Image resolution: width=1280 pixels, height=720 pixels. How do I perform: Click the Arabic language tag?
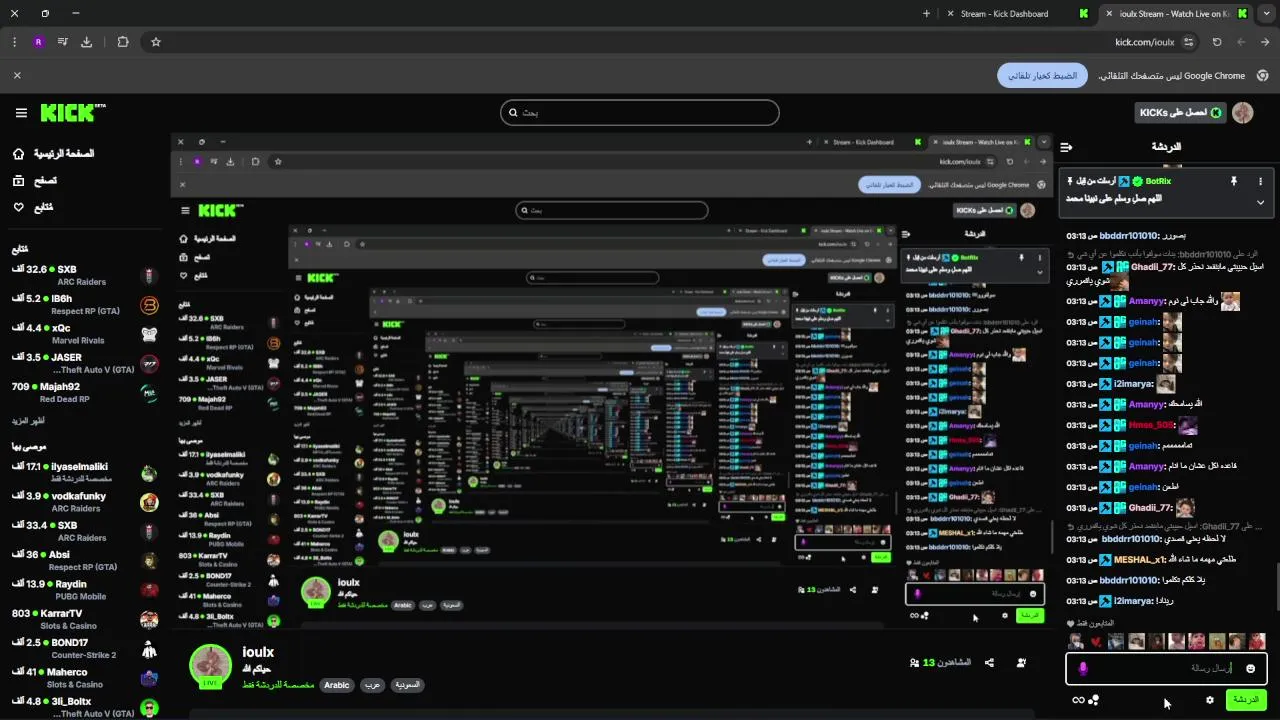click(x=337, y=685)
